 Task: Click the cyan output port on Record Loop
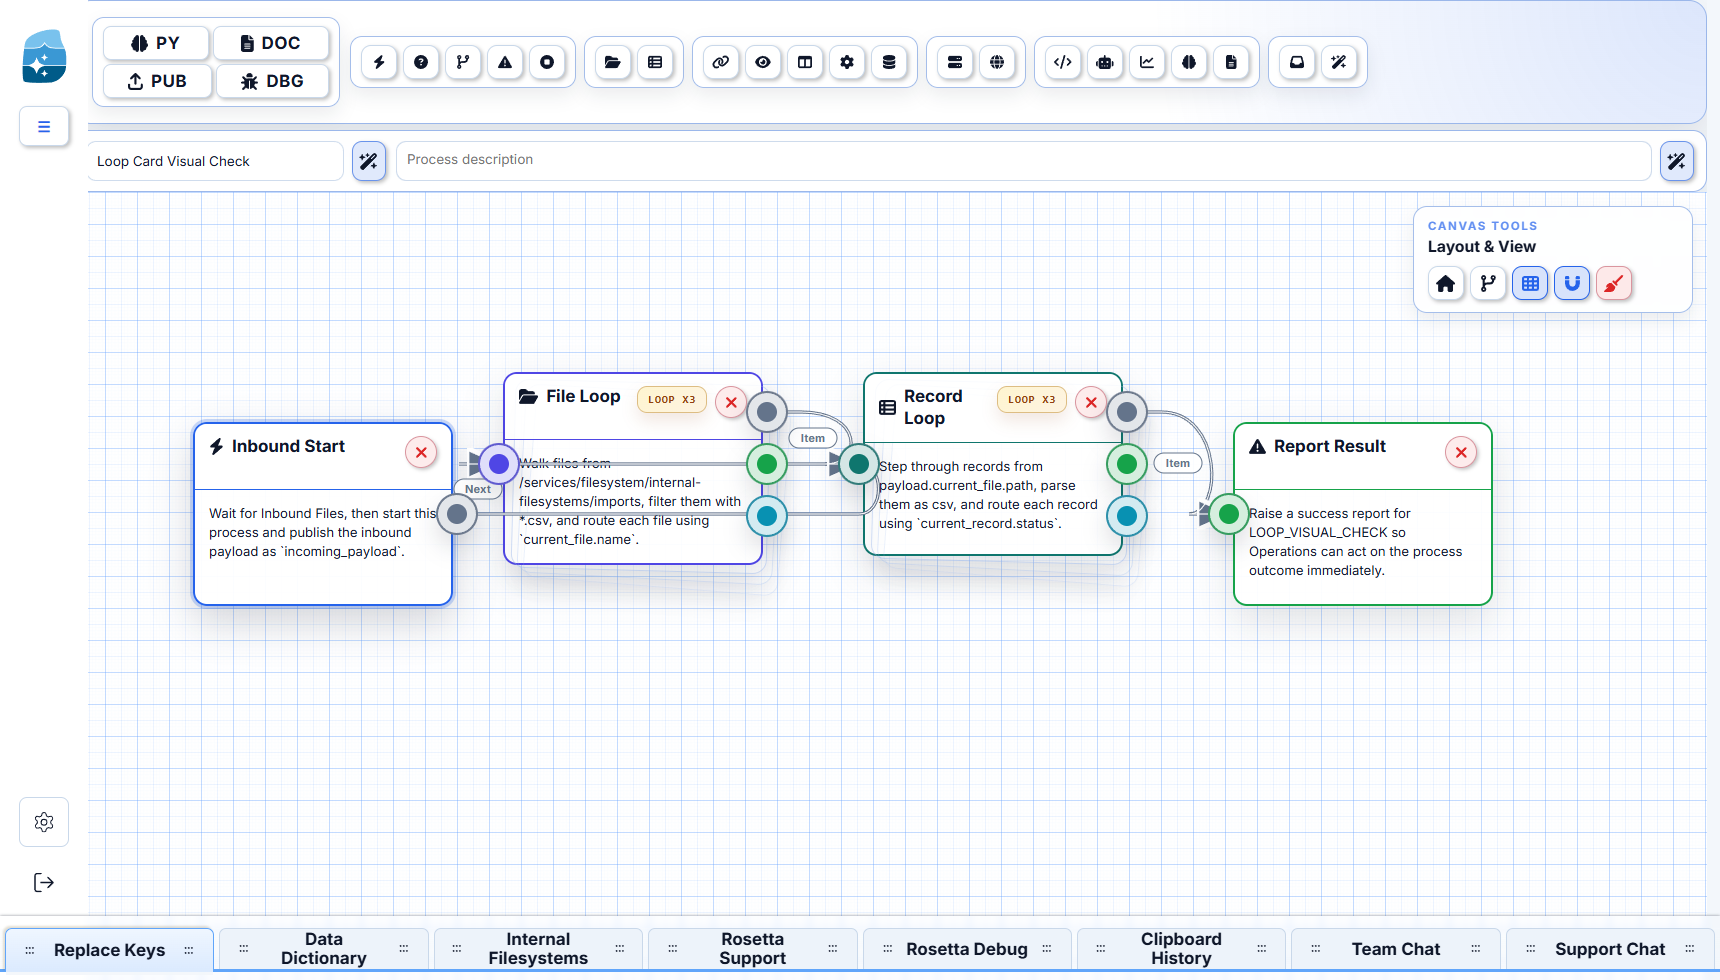pos(1127,516)
